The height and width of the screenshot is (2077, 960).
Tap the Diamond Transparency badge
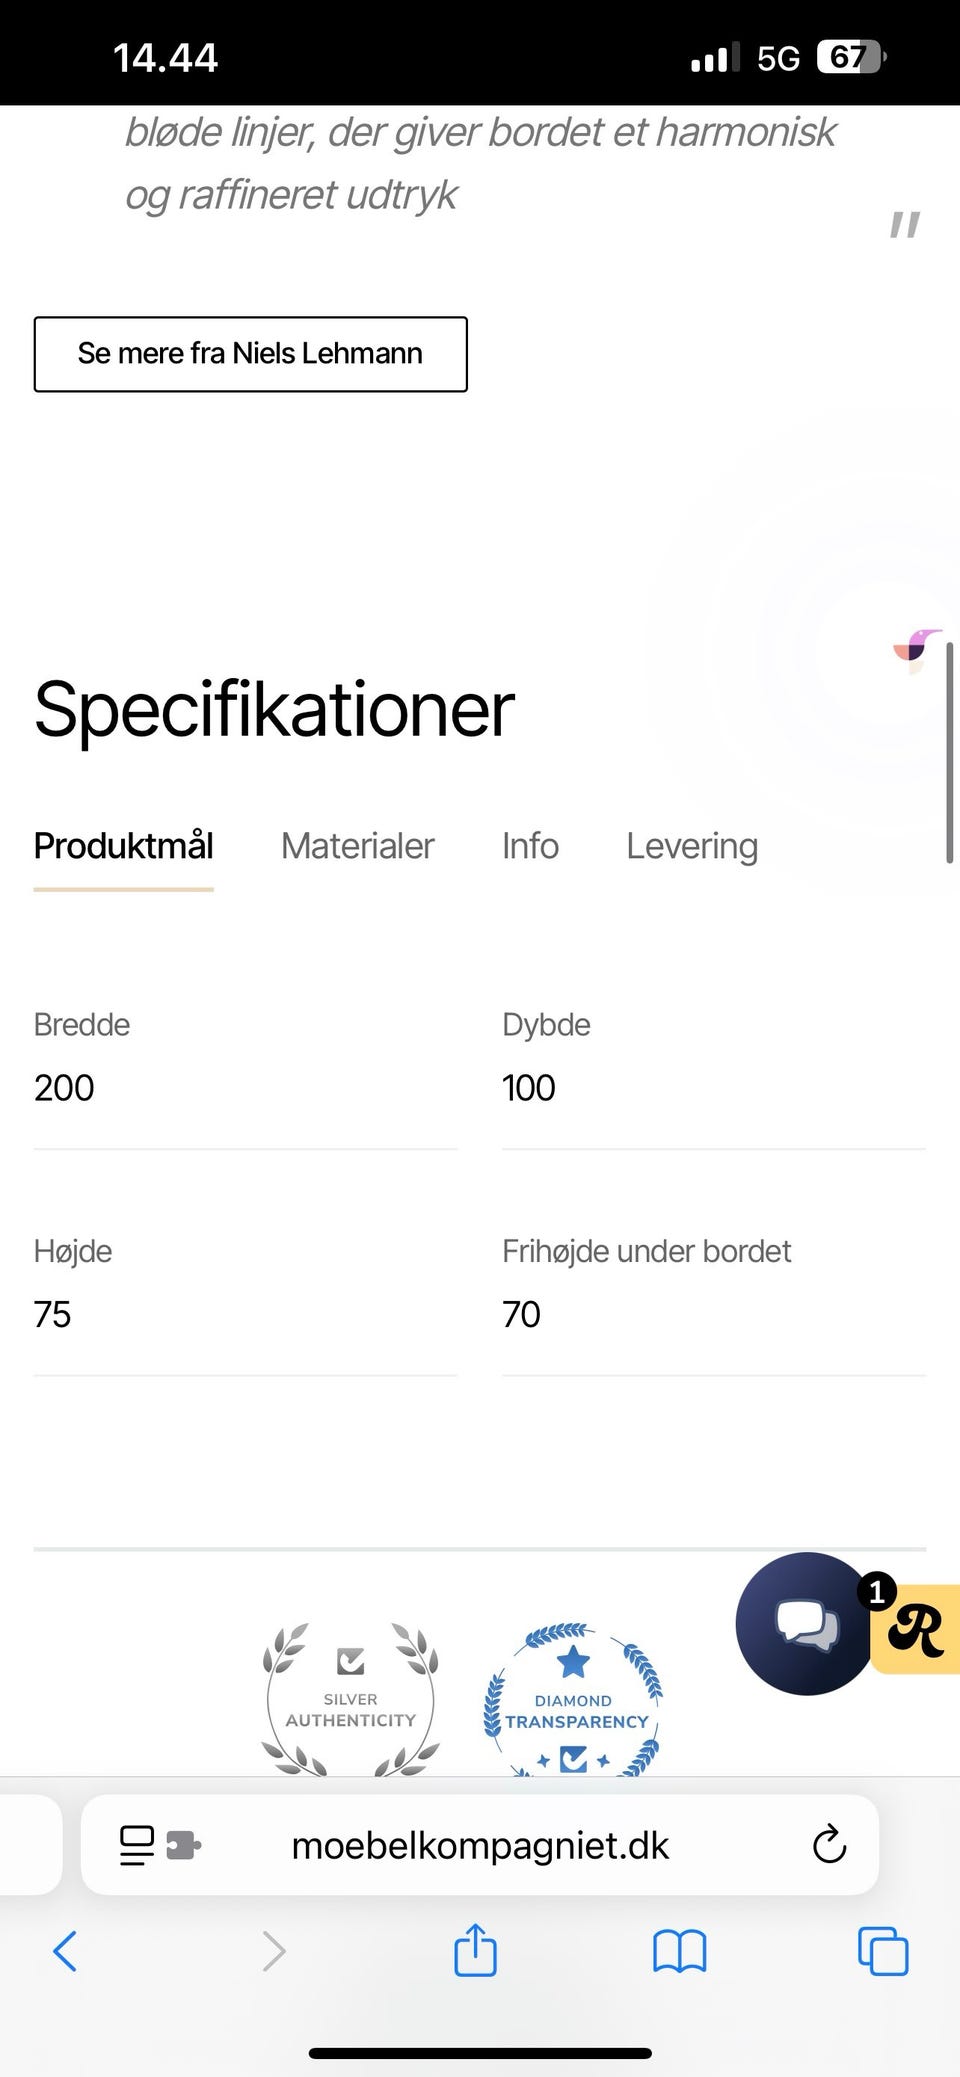(x=574, y=1702)
